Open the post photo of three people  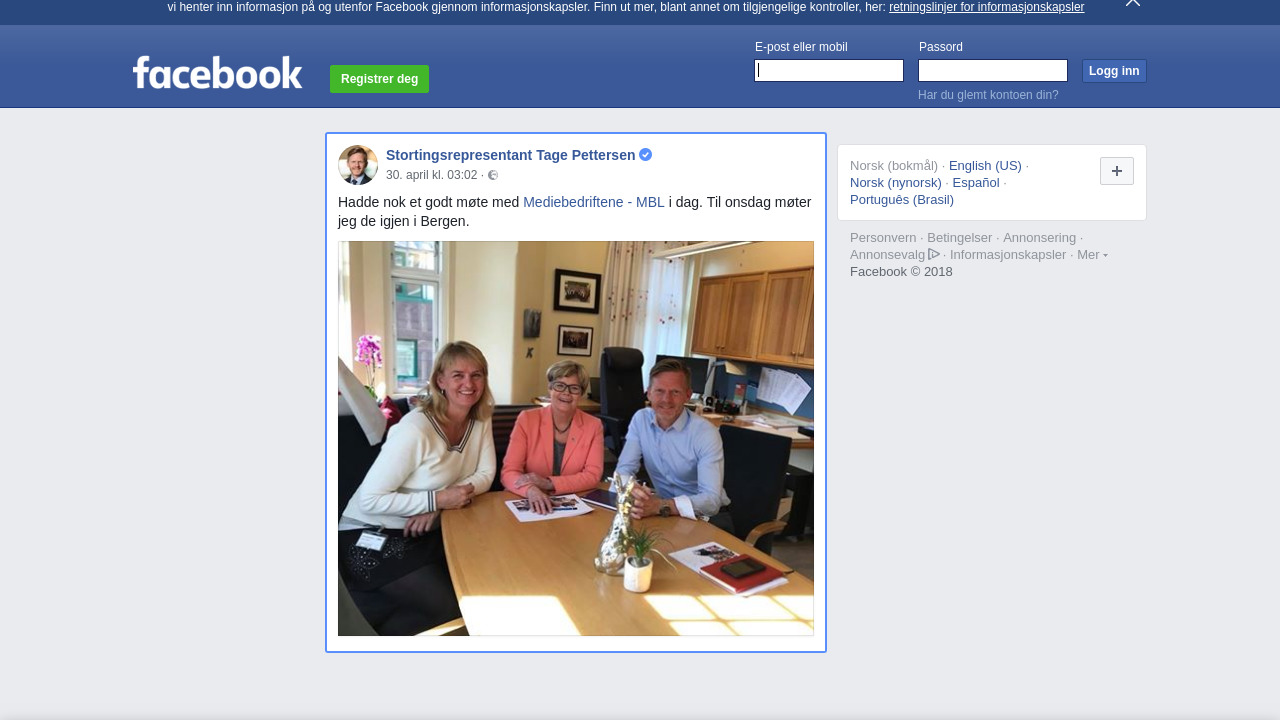point(576,438)
